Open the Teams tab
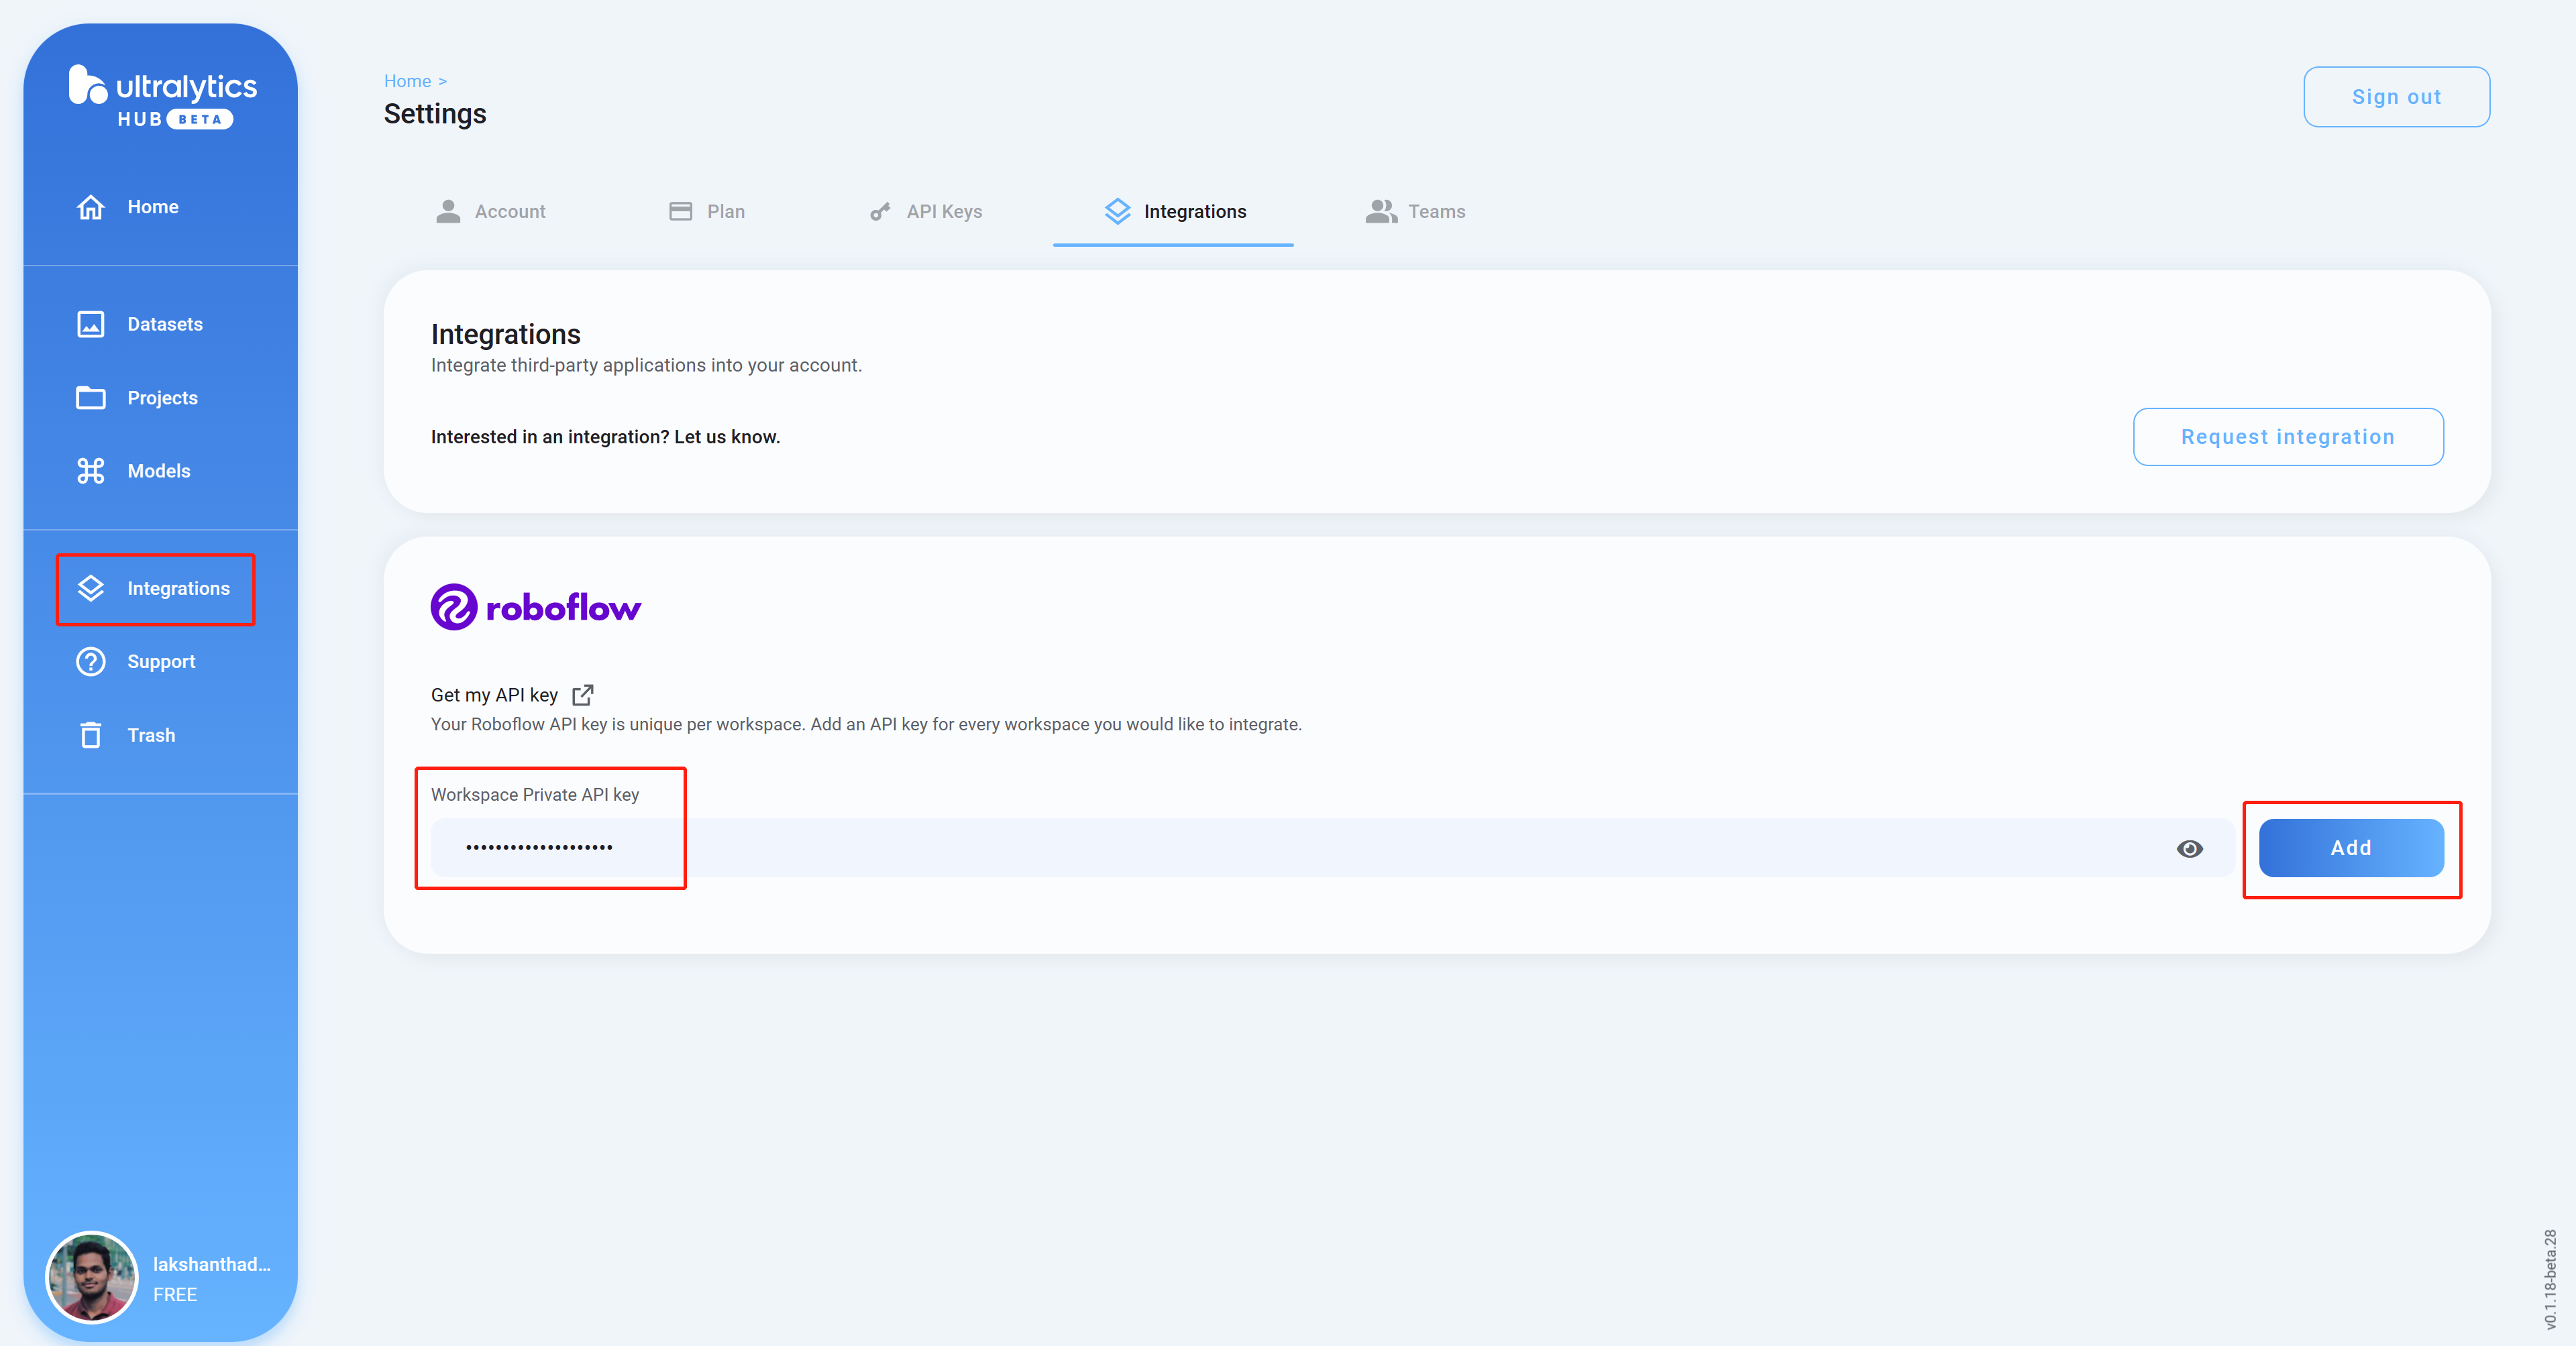The height and width of the screenshot is (1346, 2576). click(1415, 212)
